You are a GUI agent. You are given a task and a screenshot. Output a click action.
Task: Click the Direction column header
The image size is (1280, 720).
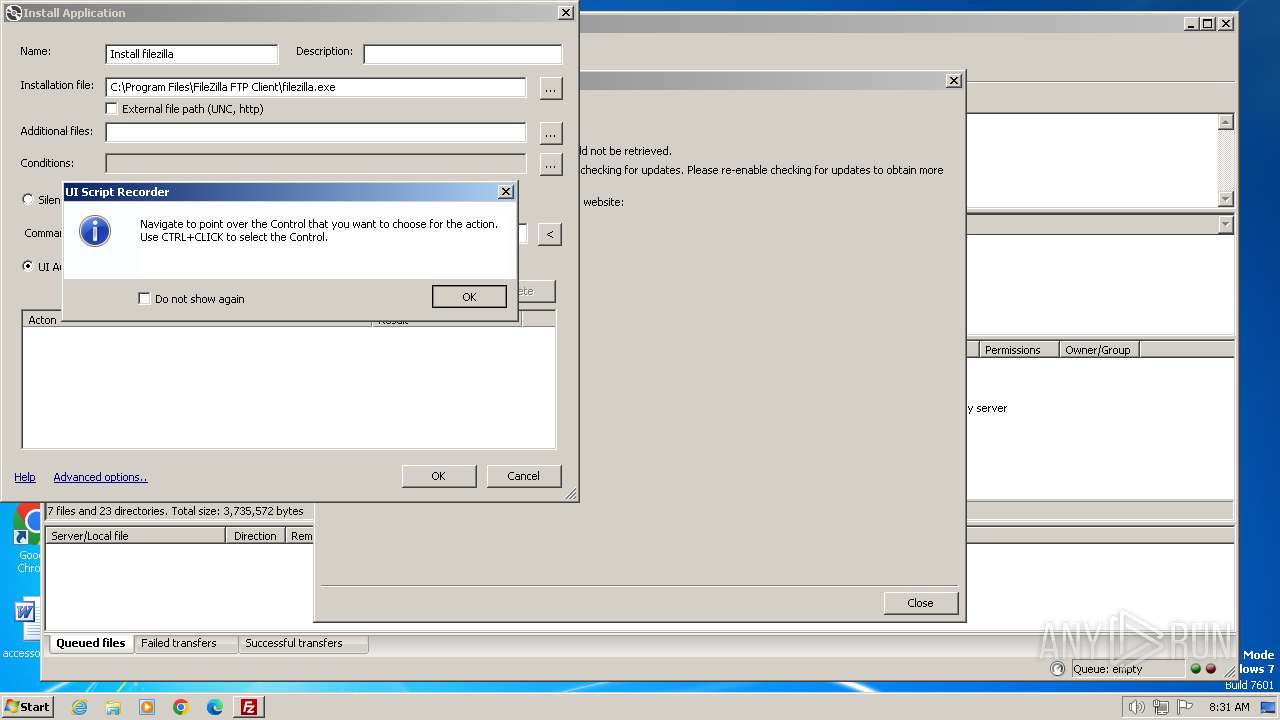[x=255, y=536]
